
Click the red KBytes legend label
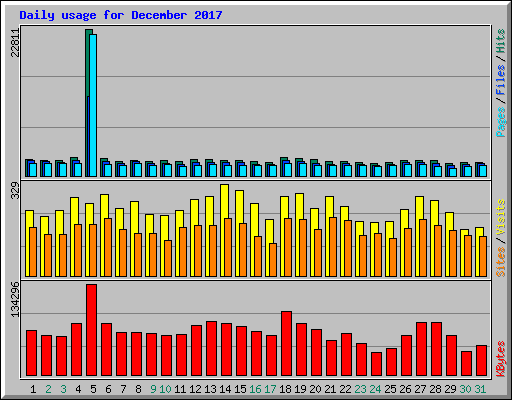(501, 358)
